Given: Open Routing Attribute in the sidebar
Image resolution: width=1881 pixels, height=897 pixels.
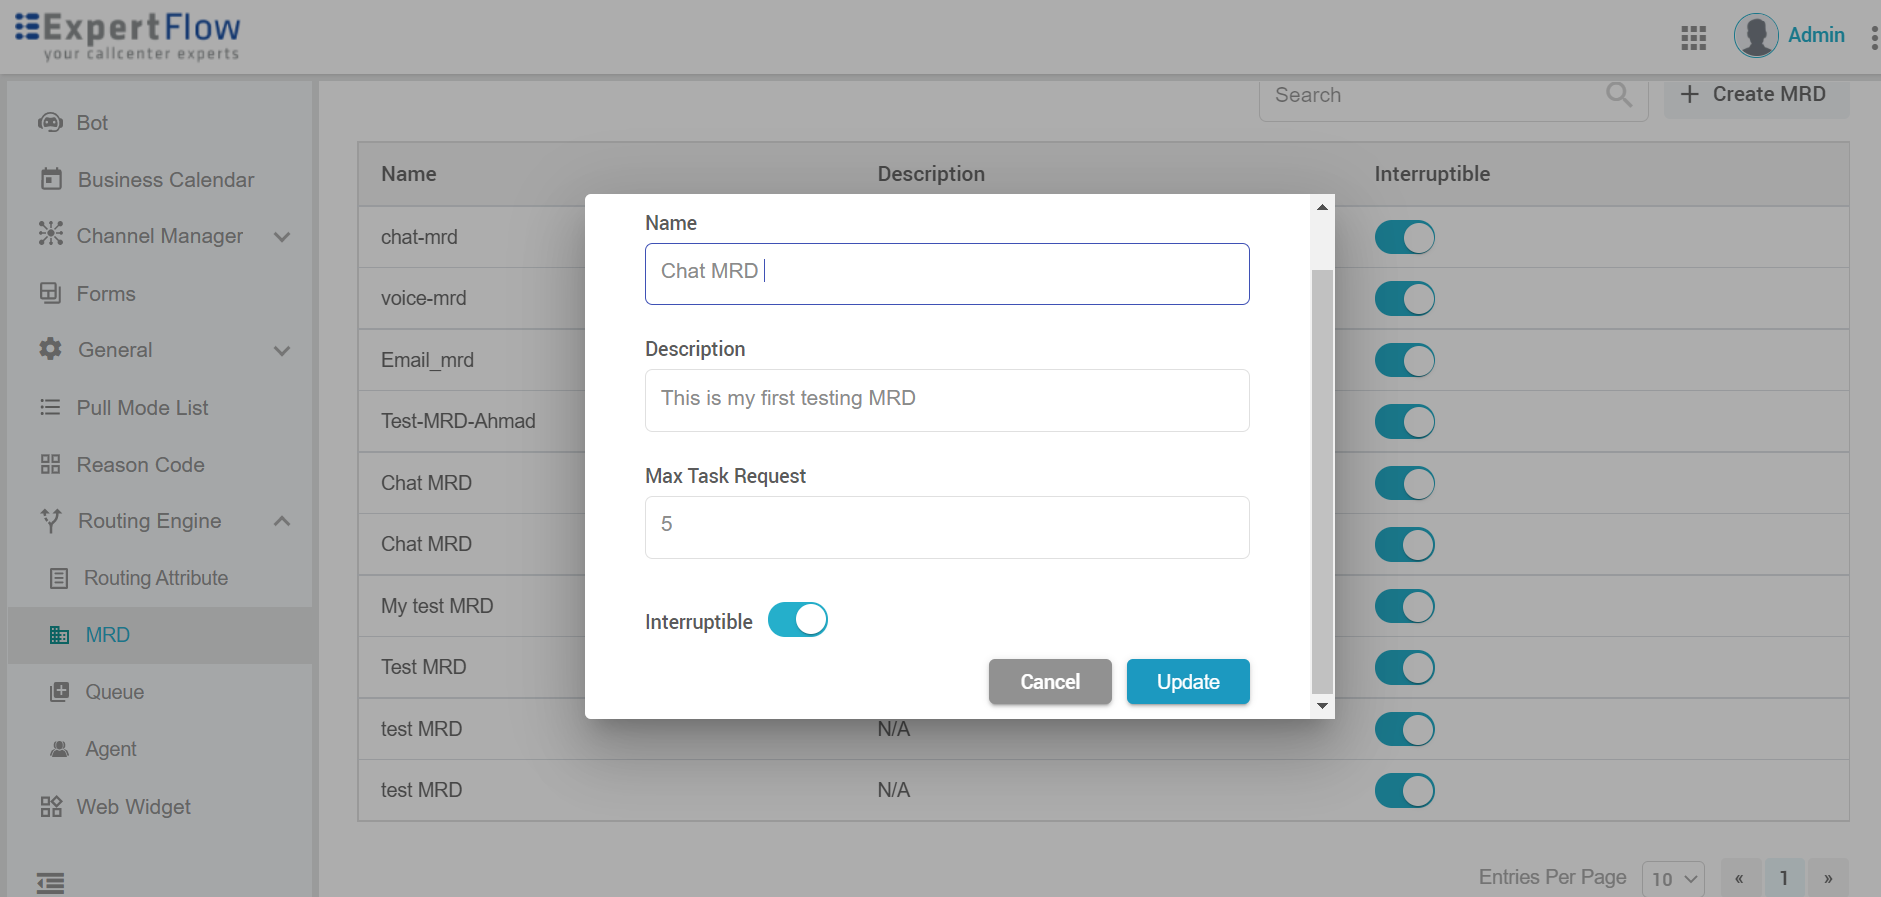Looking at the screenshot, I should pyautogui.click(x=155, y=578).
